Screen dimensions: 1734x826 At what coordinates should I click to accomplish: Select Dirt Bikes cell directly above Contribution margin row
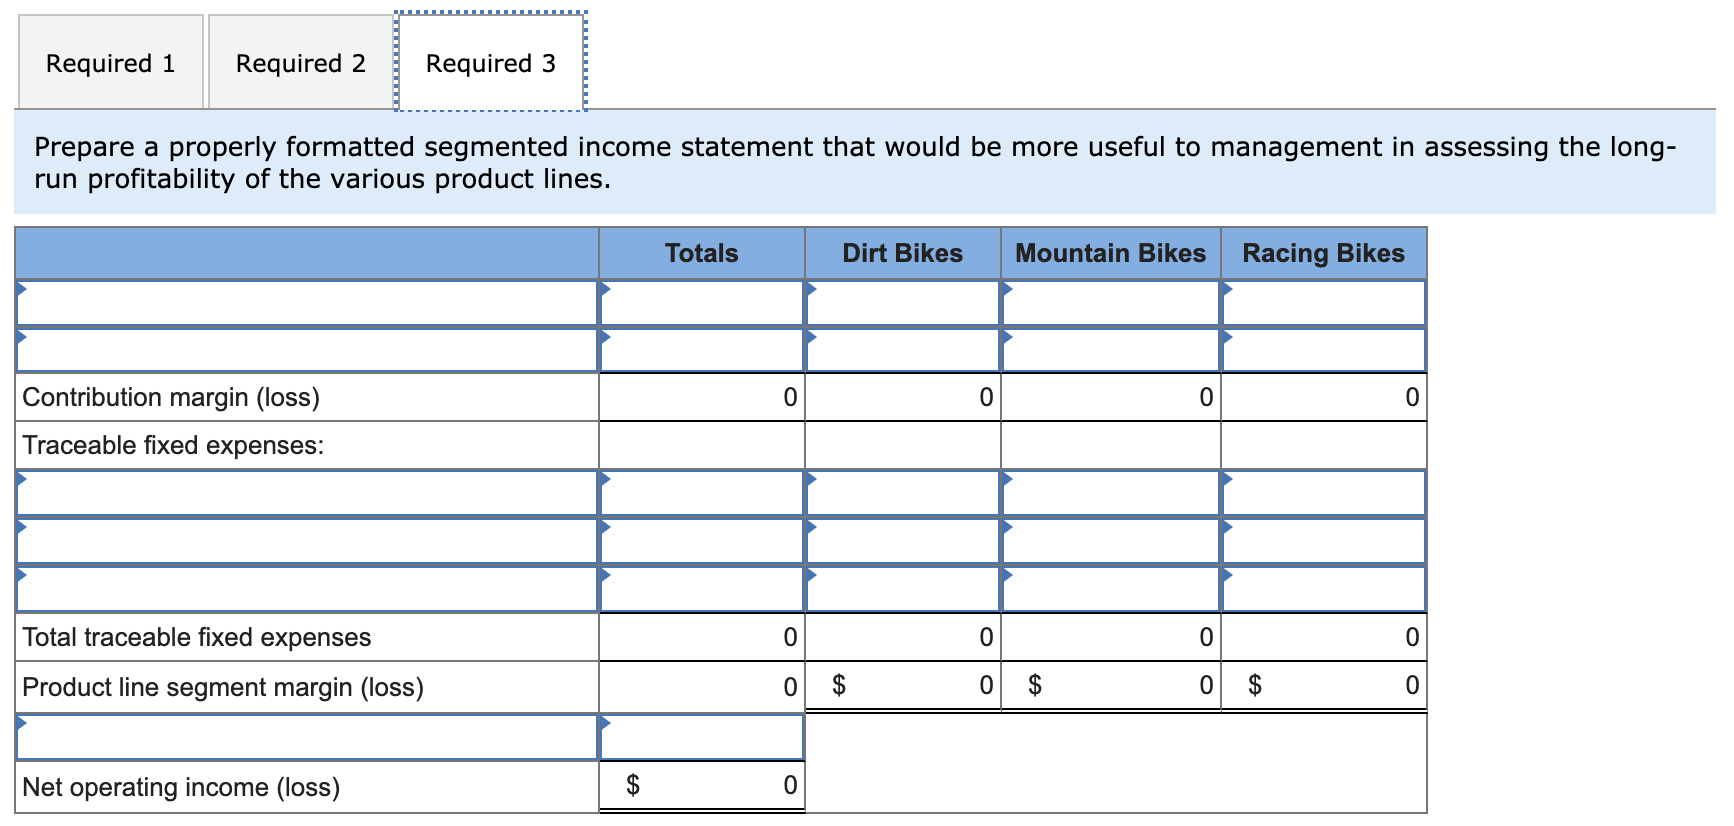tap(903, 350)
